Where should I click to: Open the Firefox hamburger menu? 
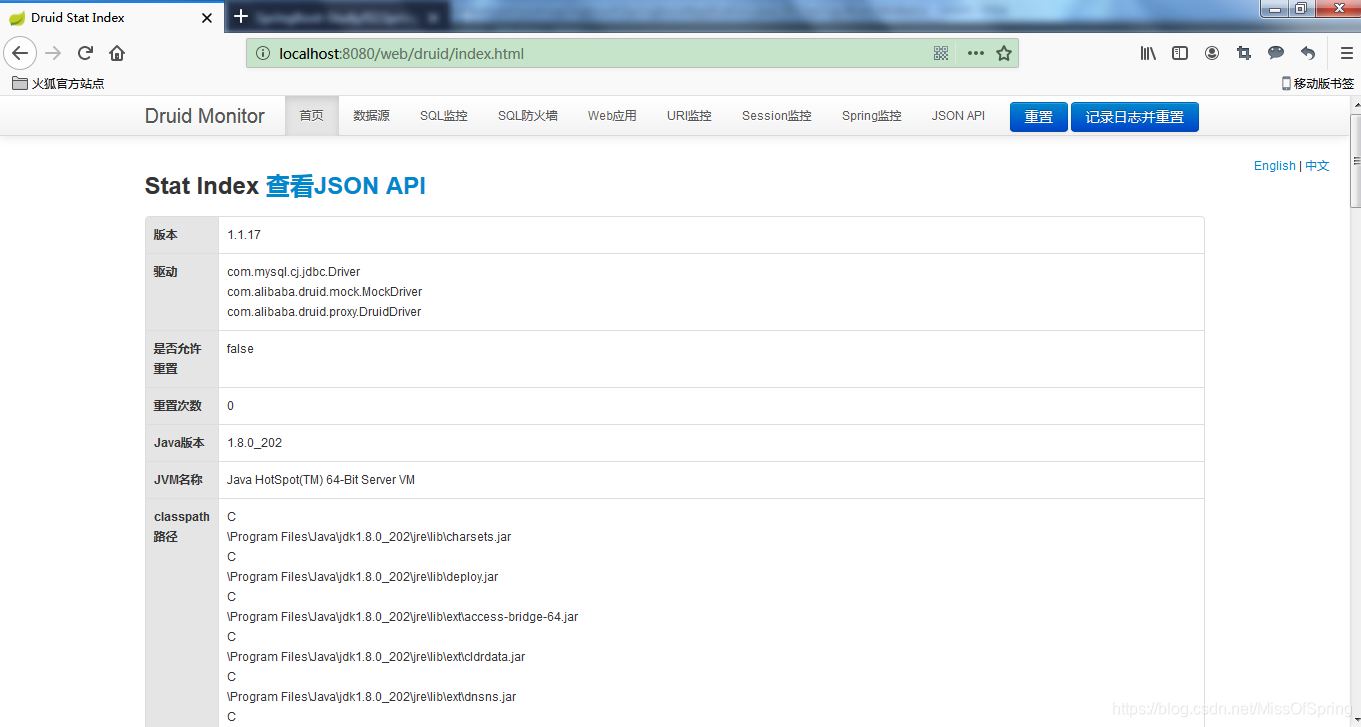point(1346,53)
